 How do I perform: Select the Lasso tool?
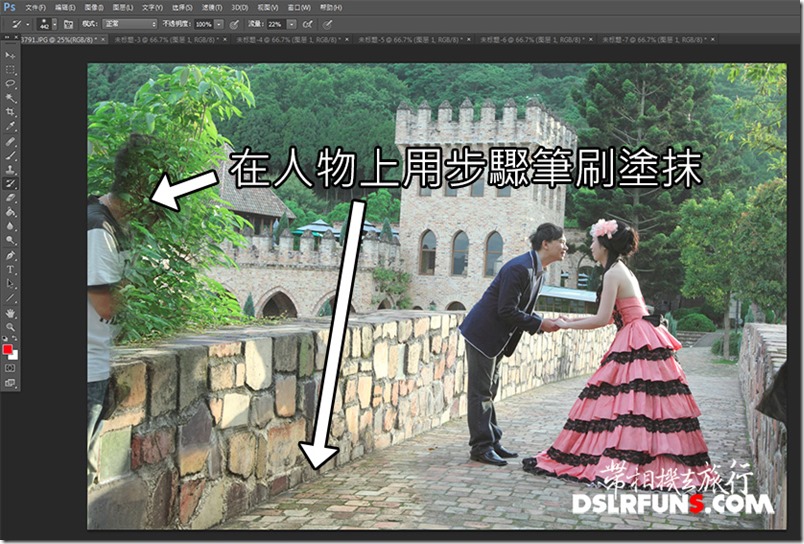click(x=10, y=84)
